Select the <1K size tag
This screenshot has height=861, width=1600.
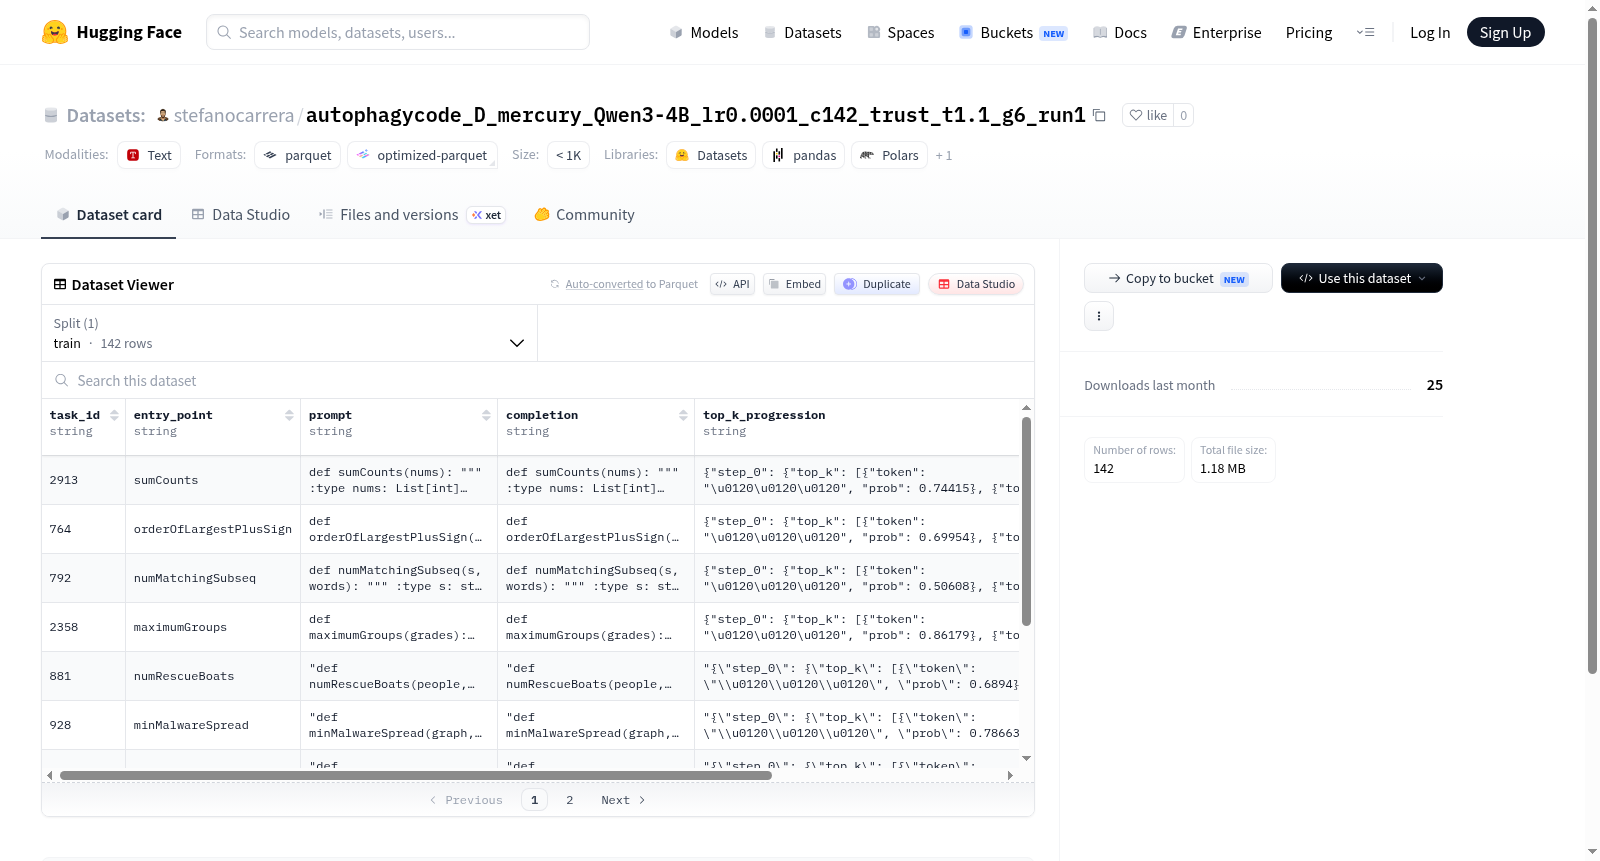click(x=568, y=155)
